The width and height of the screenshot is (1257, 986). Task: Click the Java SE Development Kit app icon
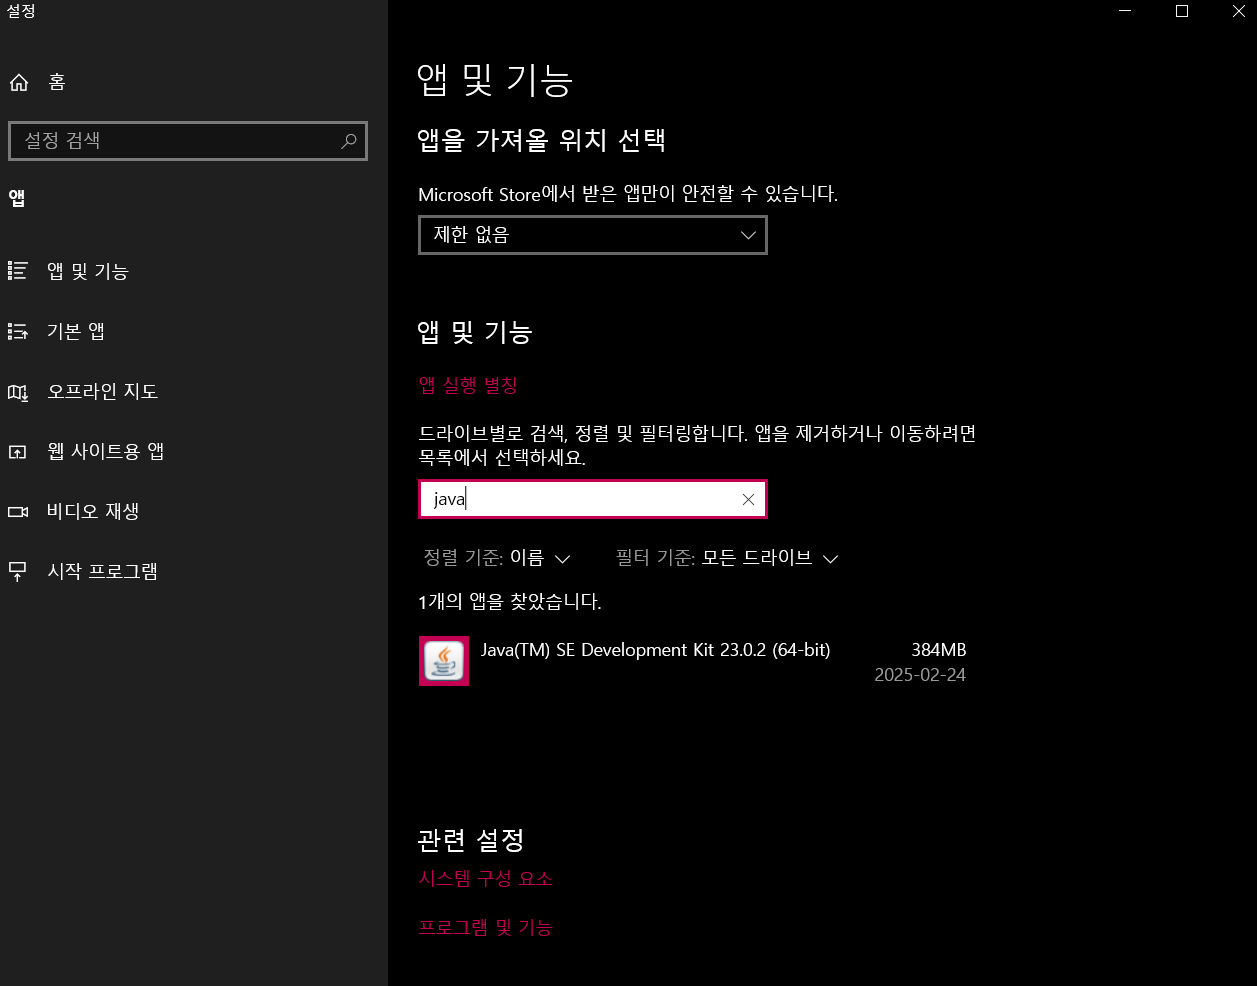pyautogui.click(x=444, y=661)
